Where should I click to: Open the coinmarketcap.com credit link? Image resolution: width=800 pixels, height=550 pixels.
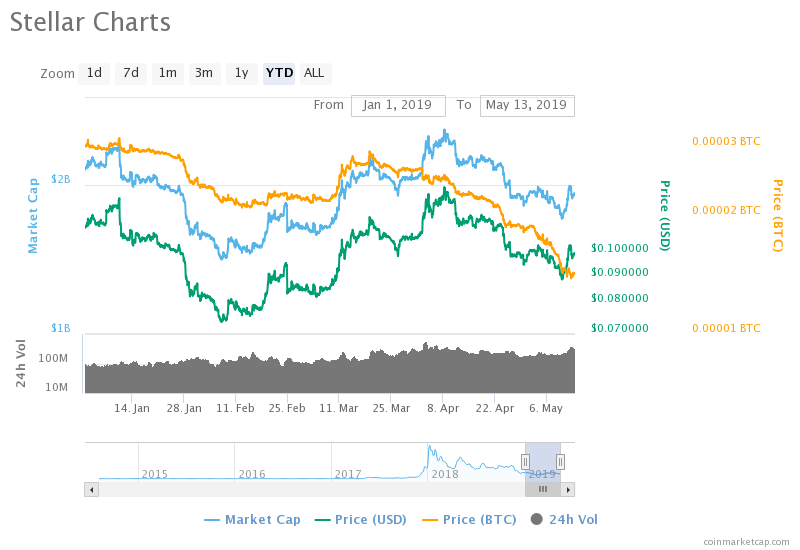(x=746, y=541)
